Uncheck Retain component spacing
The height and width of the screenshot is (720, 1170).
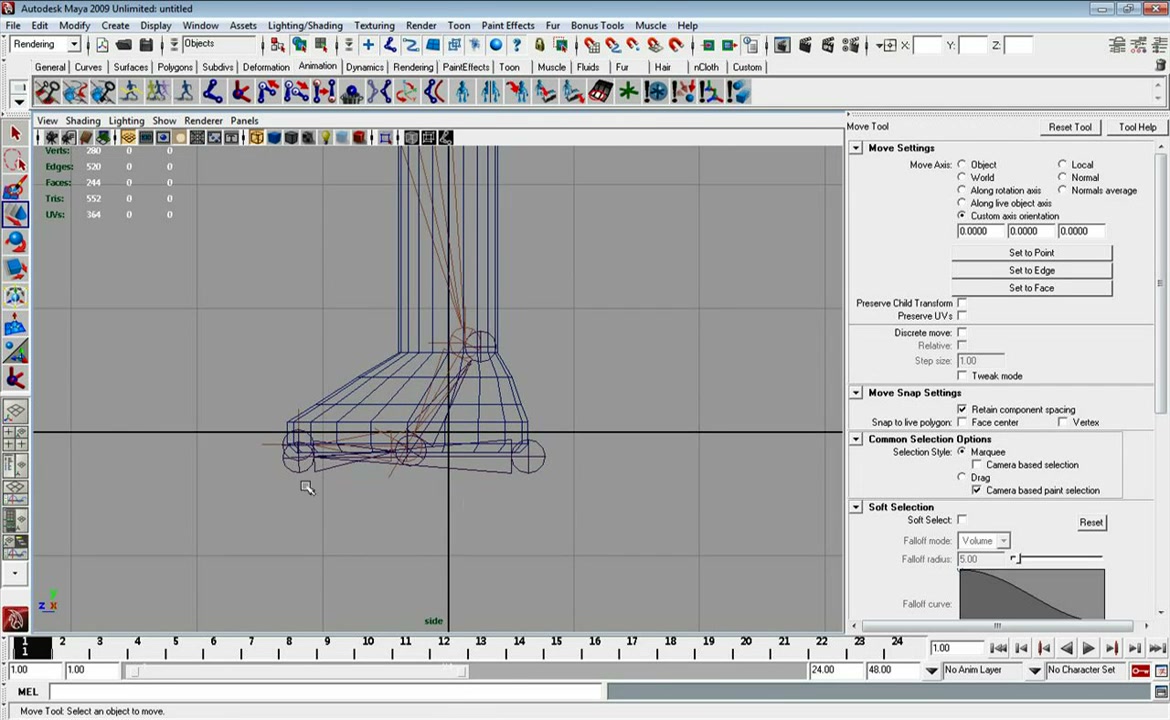click(x=962, y=409)
